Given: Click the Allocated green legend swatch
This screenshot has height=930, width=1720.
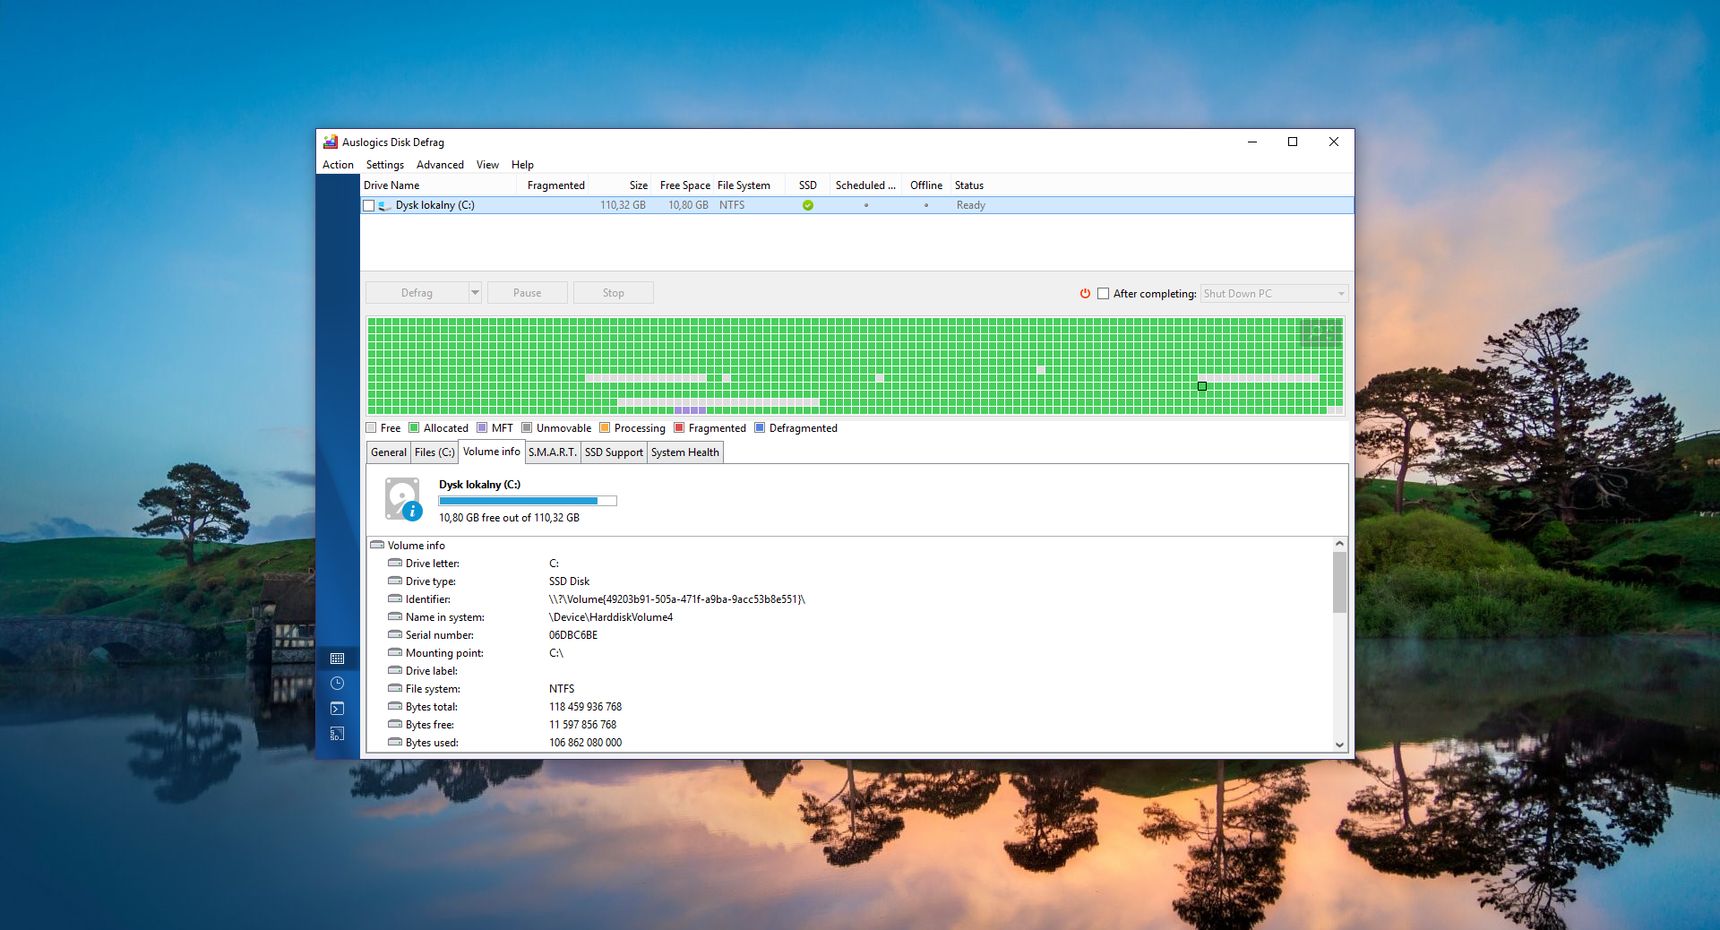Looking at the screenshot, I should [414, 428].
